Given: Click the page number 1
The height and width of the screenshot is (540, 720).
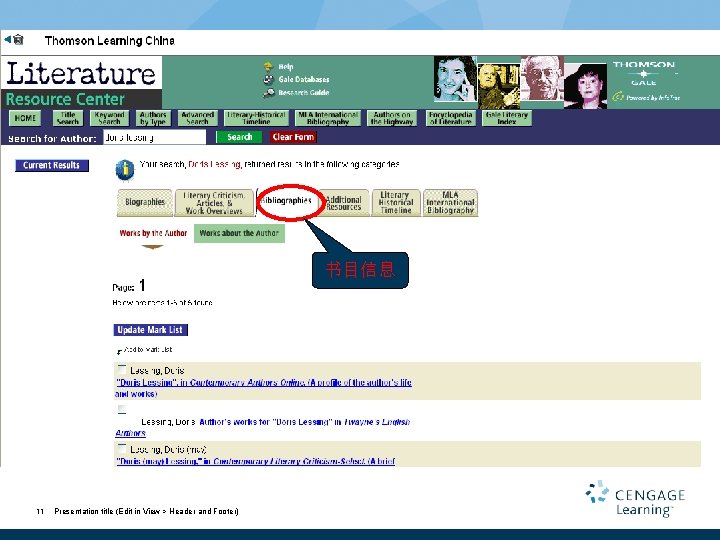Looking at the screenshot, I should [x=142, y=286].
